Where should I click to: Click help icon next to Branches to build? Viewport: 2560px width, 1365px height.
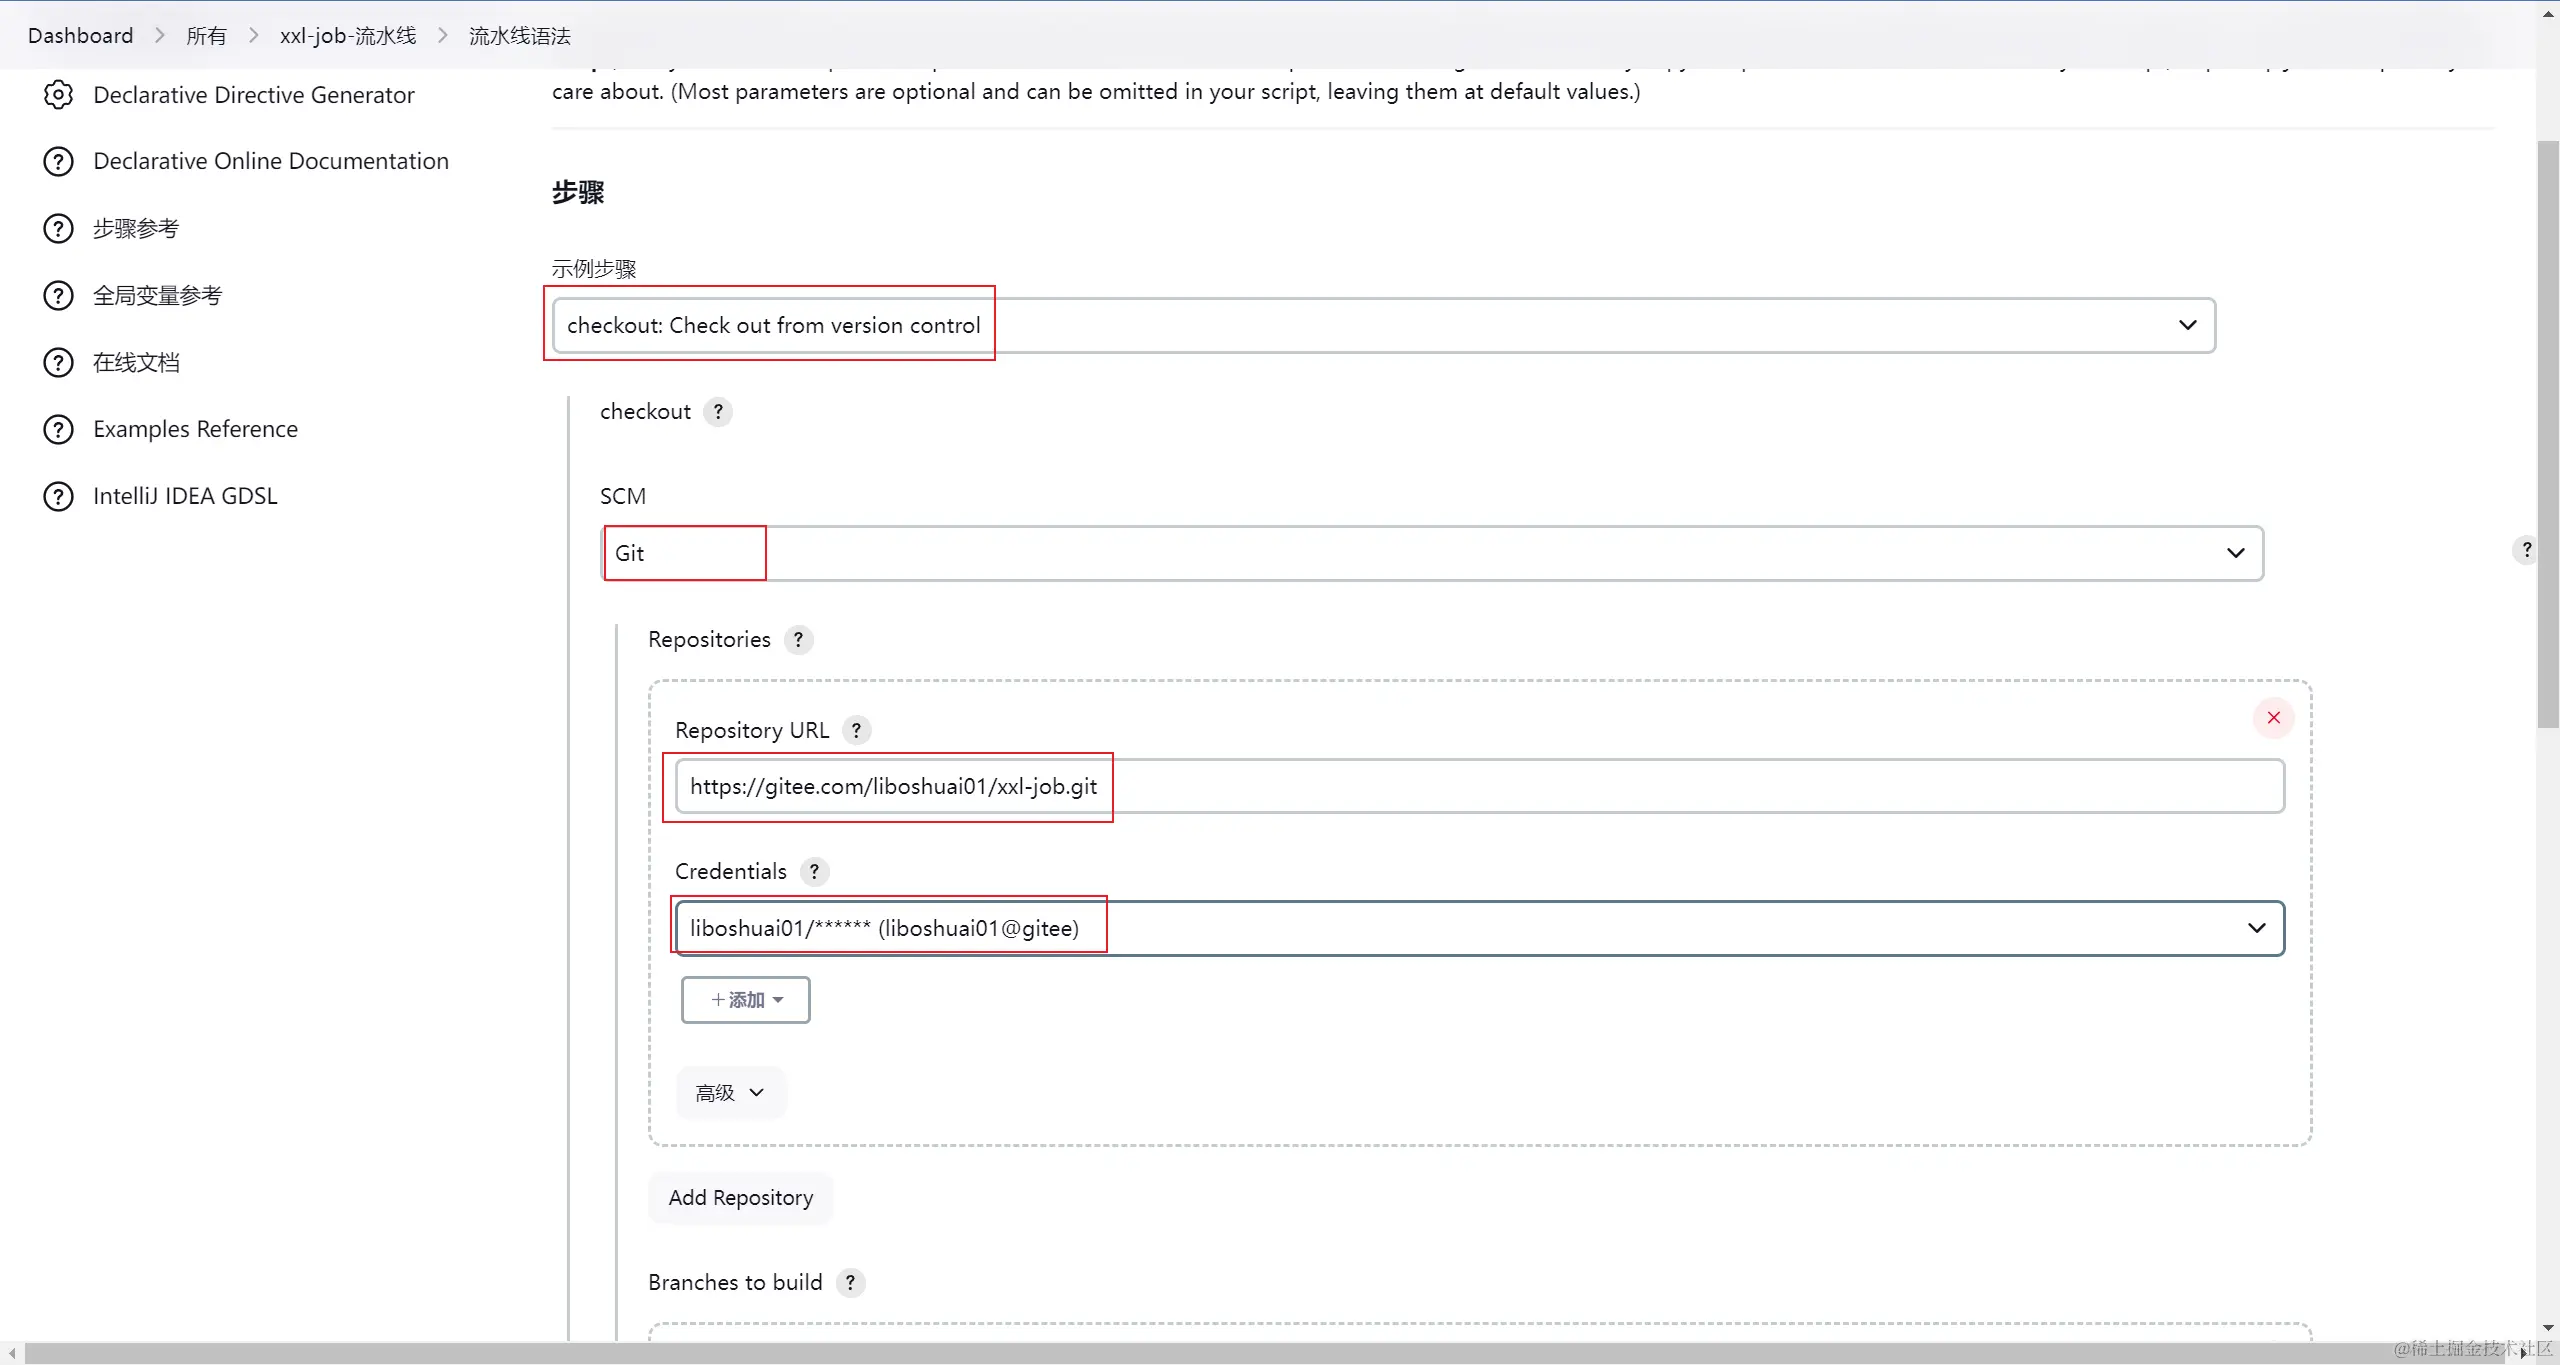(850, 1283)
